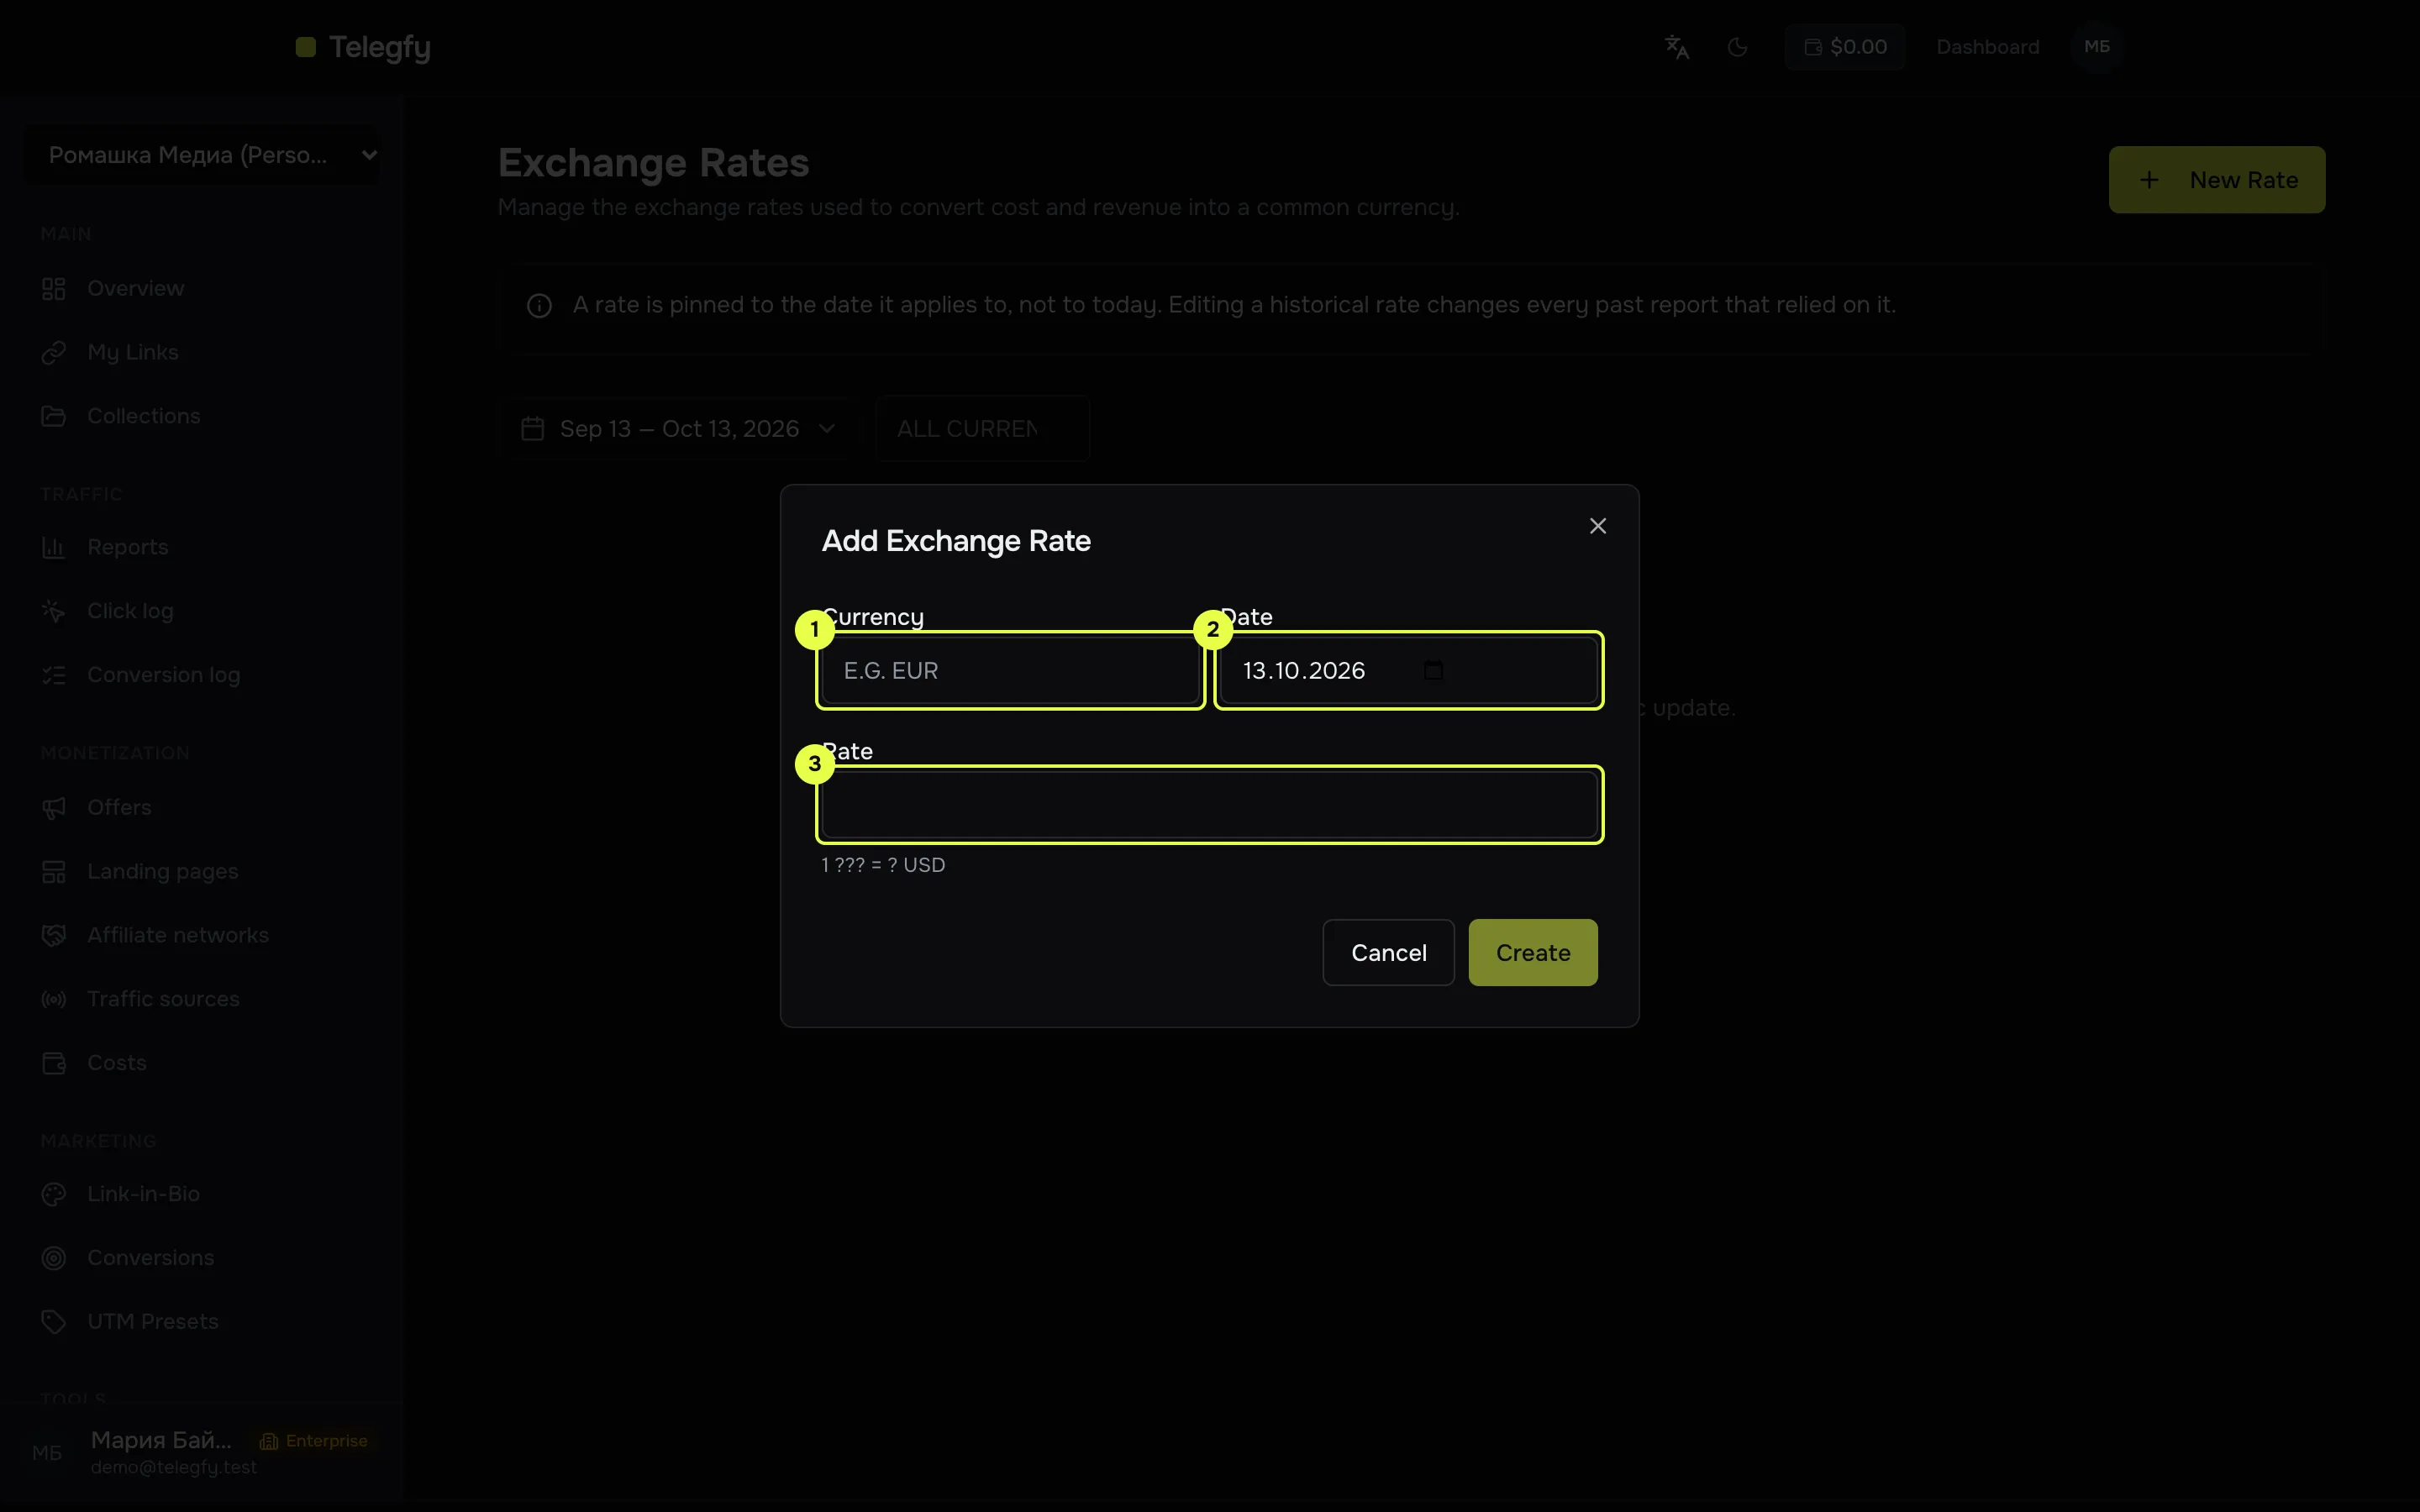Open the calendar picker in Date field
Viewport: 2420px width, 1512px height.
[x=1433, y=670]
